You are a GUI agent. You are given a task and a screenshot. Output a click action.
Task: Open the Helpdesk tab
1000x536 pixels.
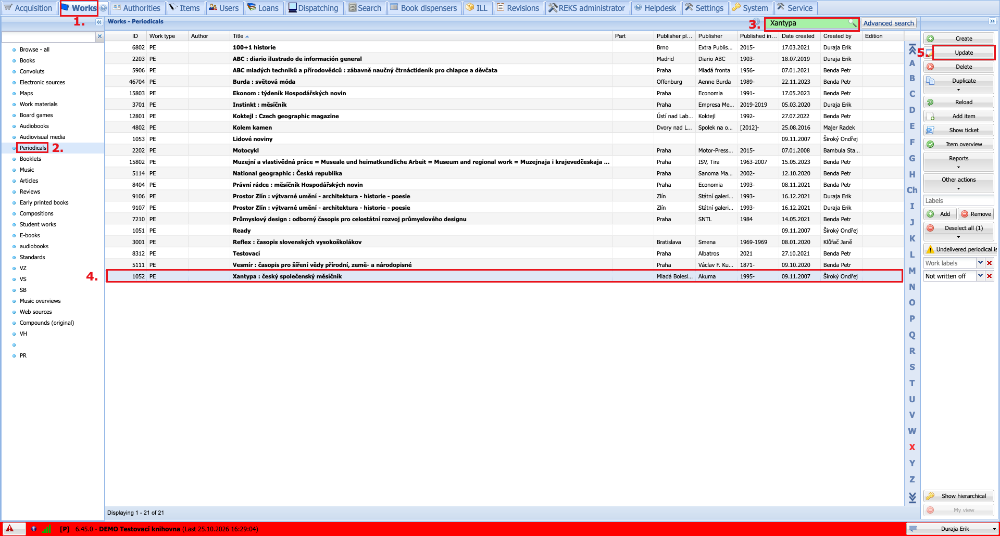click(x=657, y=8)
